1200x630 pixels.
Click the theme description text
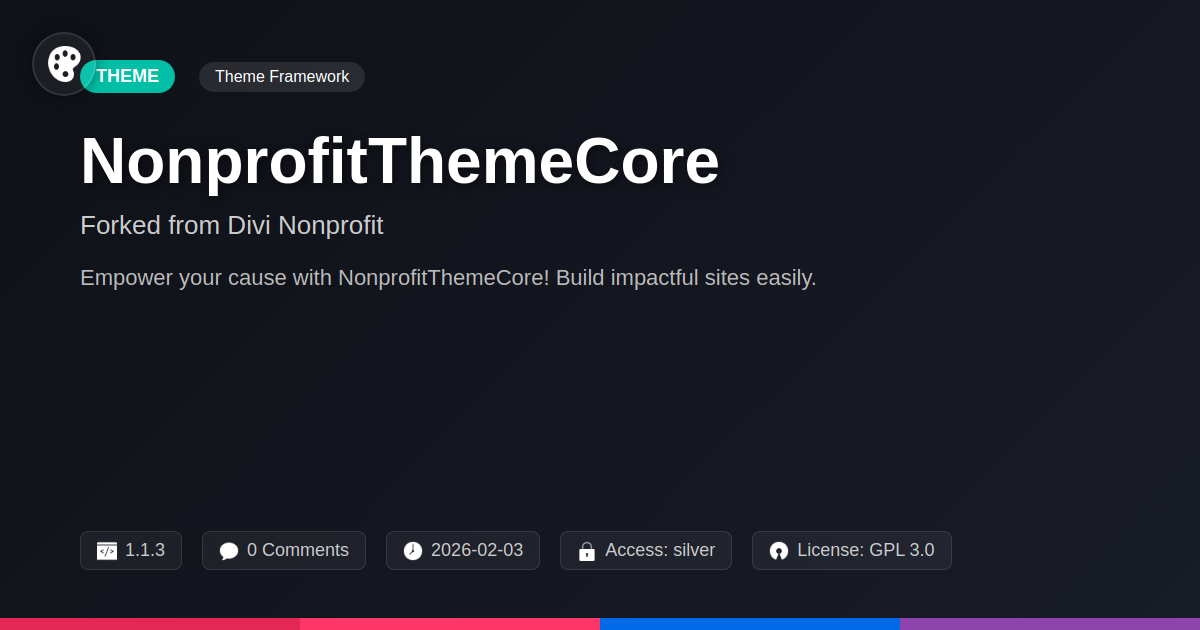448,278
